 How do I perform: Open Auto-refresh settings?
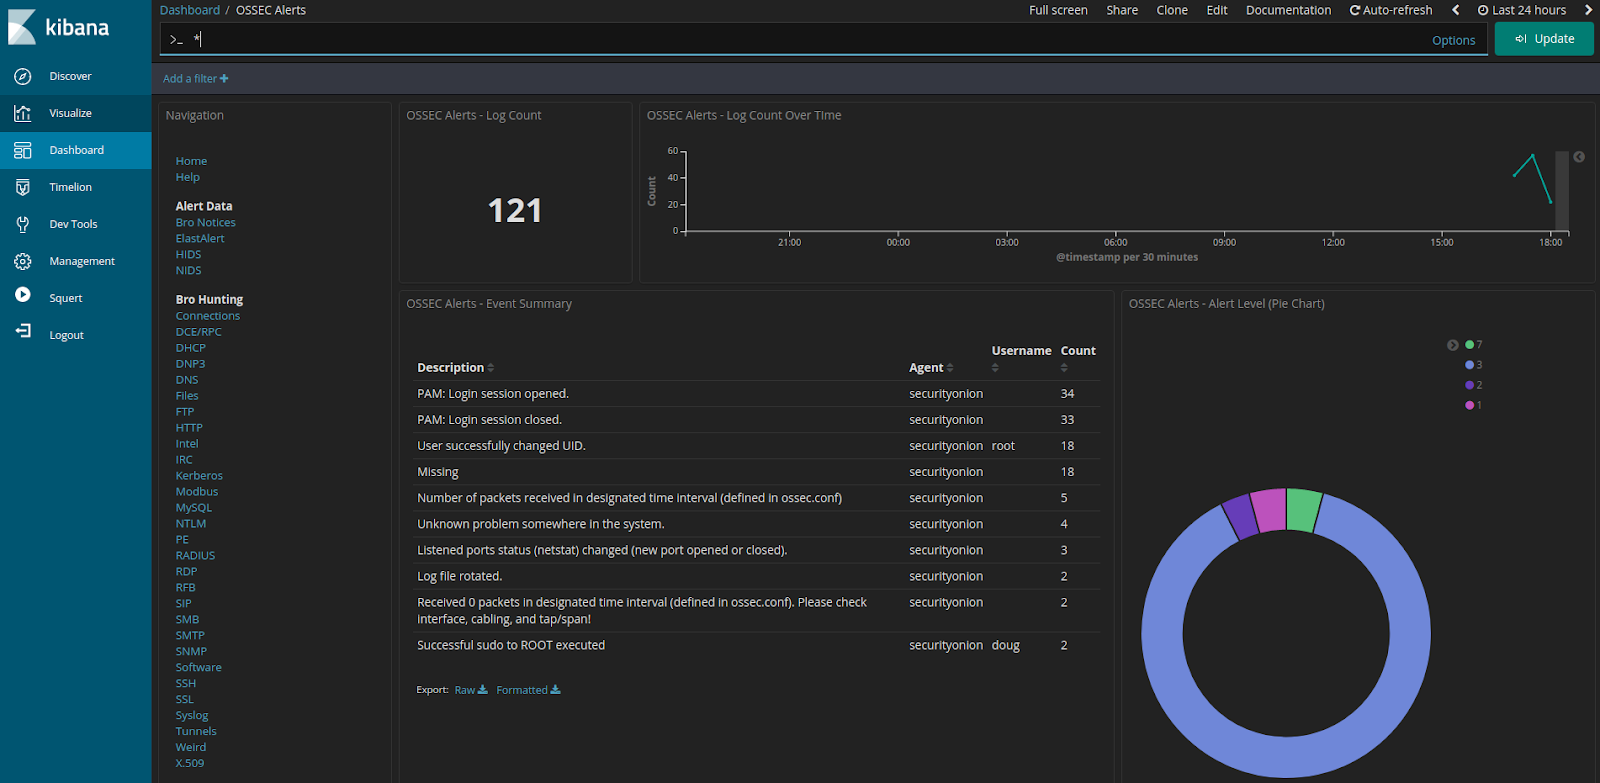[x=1391, y=10]
